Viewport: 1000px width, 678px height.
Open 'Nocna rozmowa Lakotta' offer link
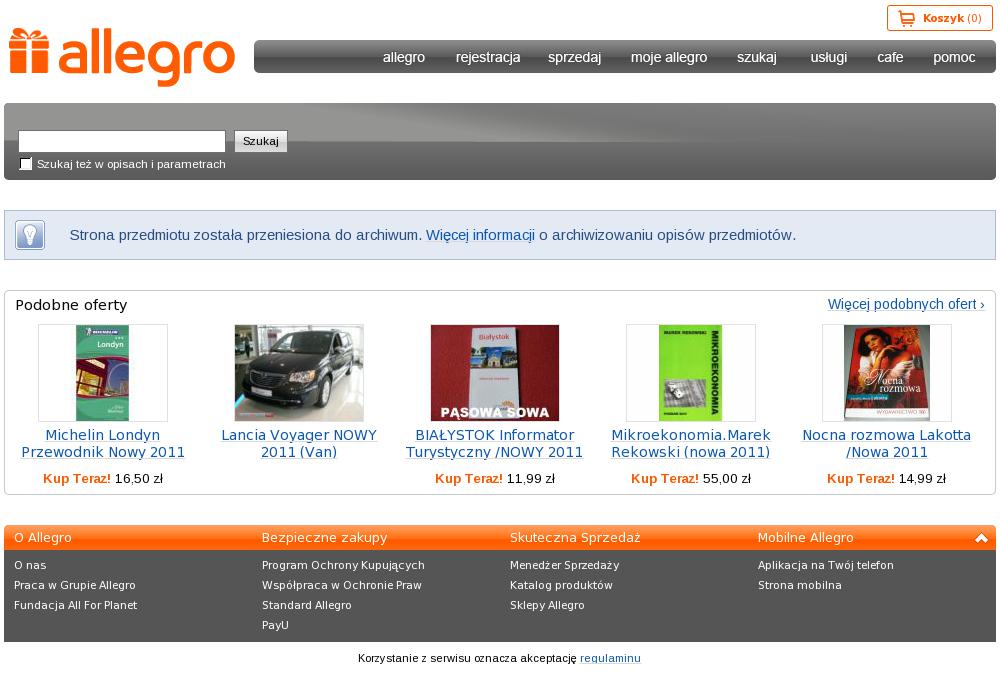click(x=886, y=443)
